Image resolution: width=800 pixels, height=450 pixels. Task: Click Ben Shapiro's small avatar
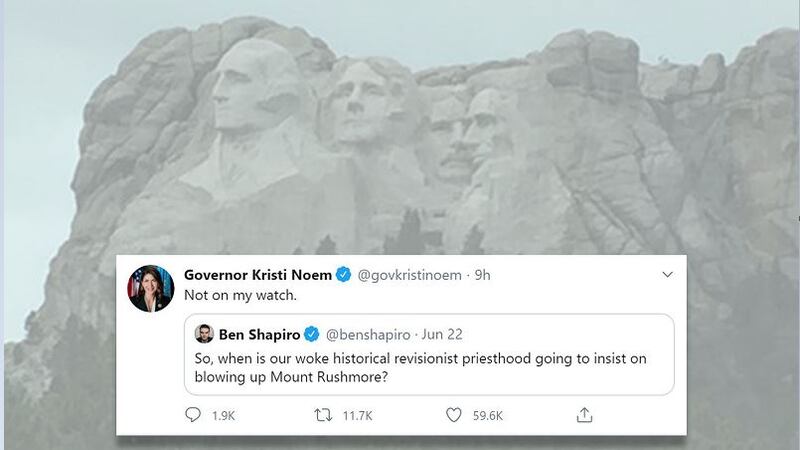pos(202,334)
